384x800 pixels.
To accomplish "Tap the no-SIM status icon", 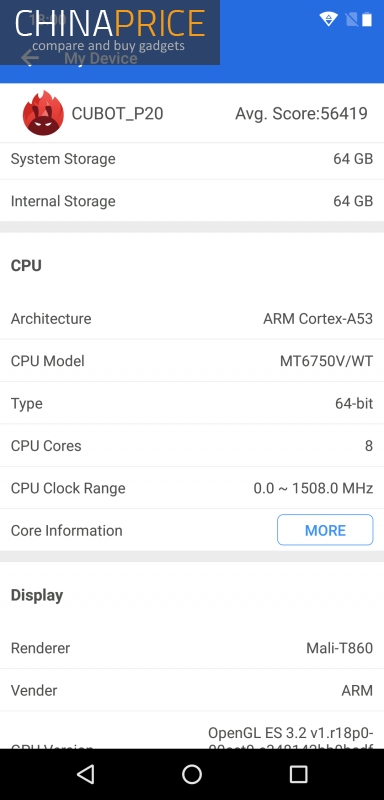I will click(x=351, y=19).
